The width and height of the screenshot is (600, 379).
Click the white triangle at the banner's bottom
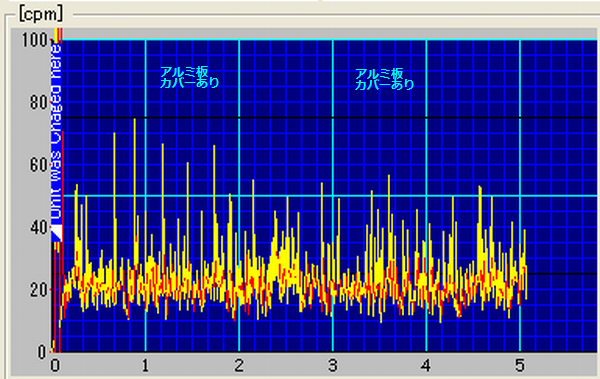(x=57, y=233)
